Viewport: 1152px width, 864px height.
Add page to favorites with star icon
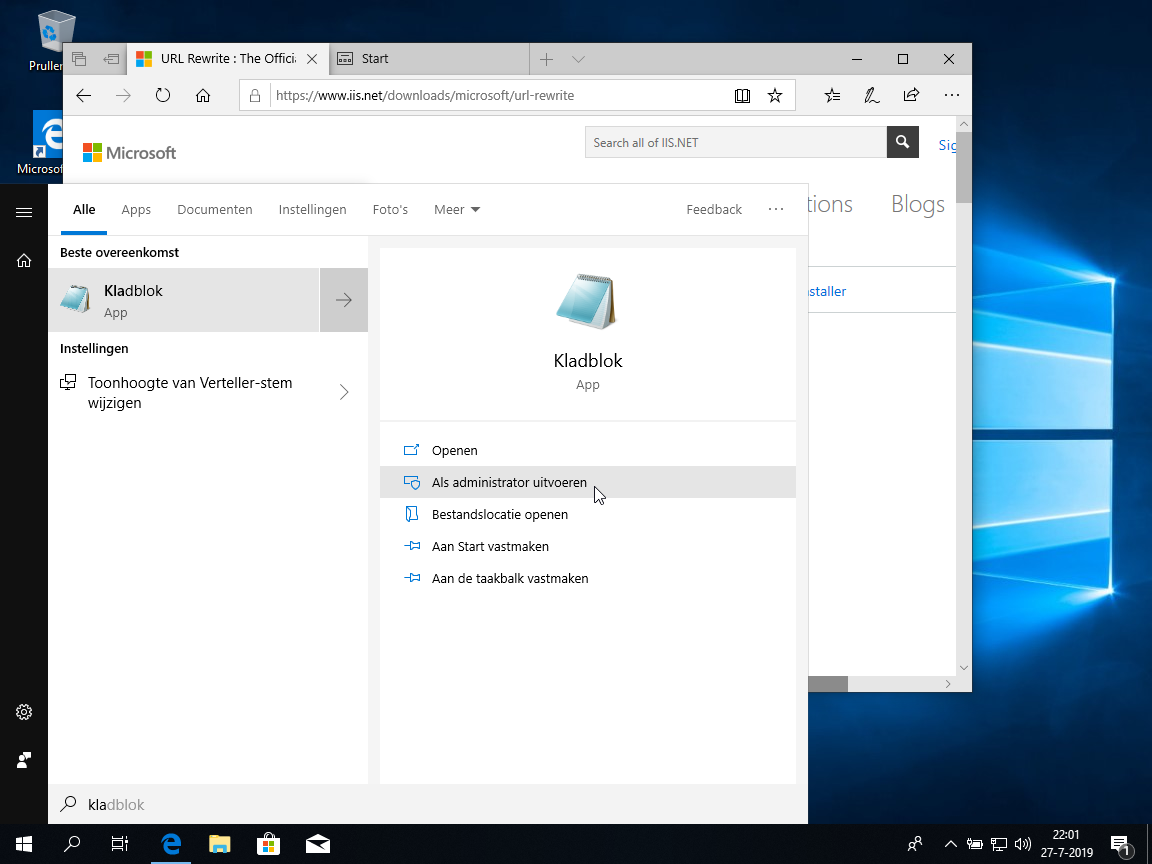[775, 96]
